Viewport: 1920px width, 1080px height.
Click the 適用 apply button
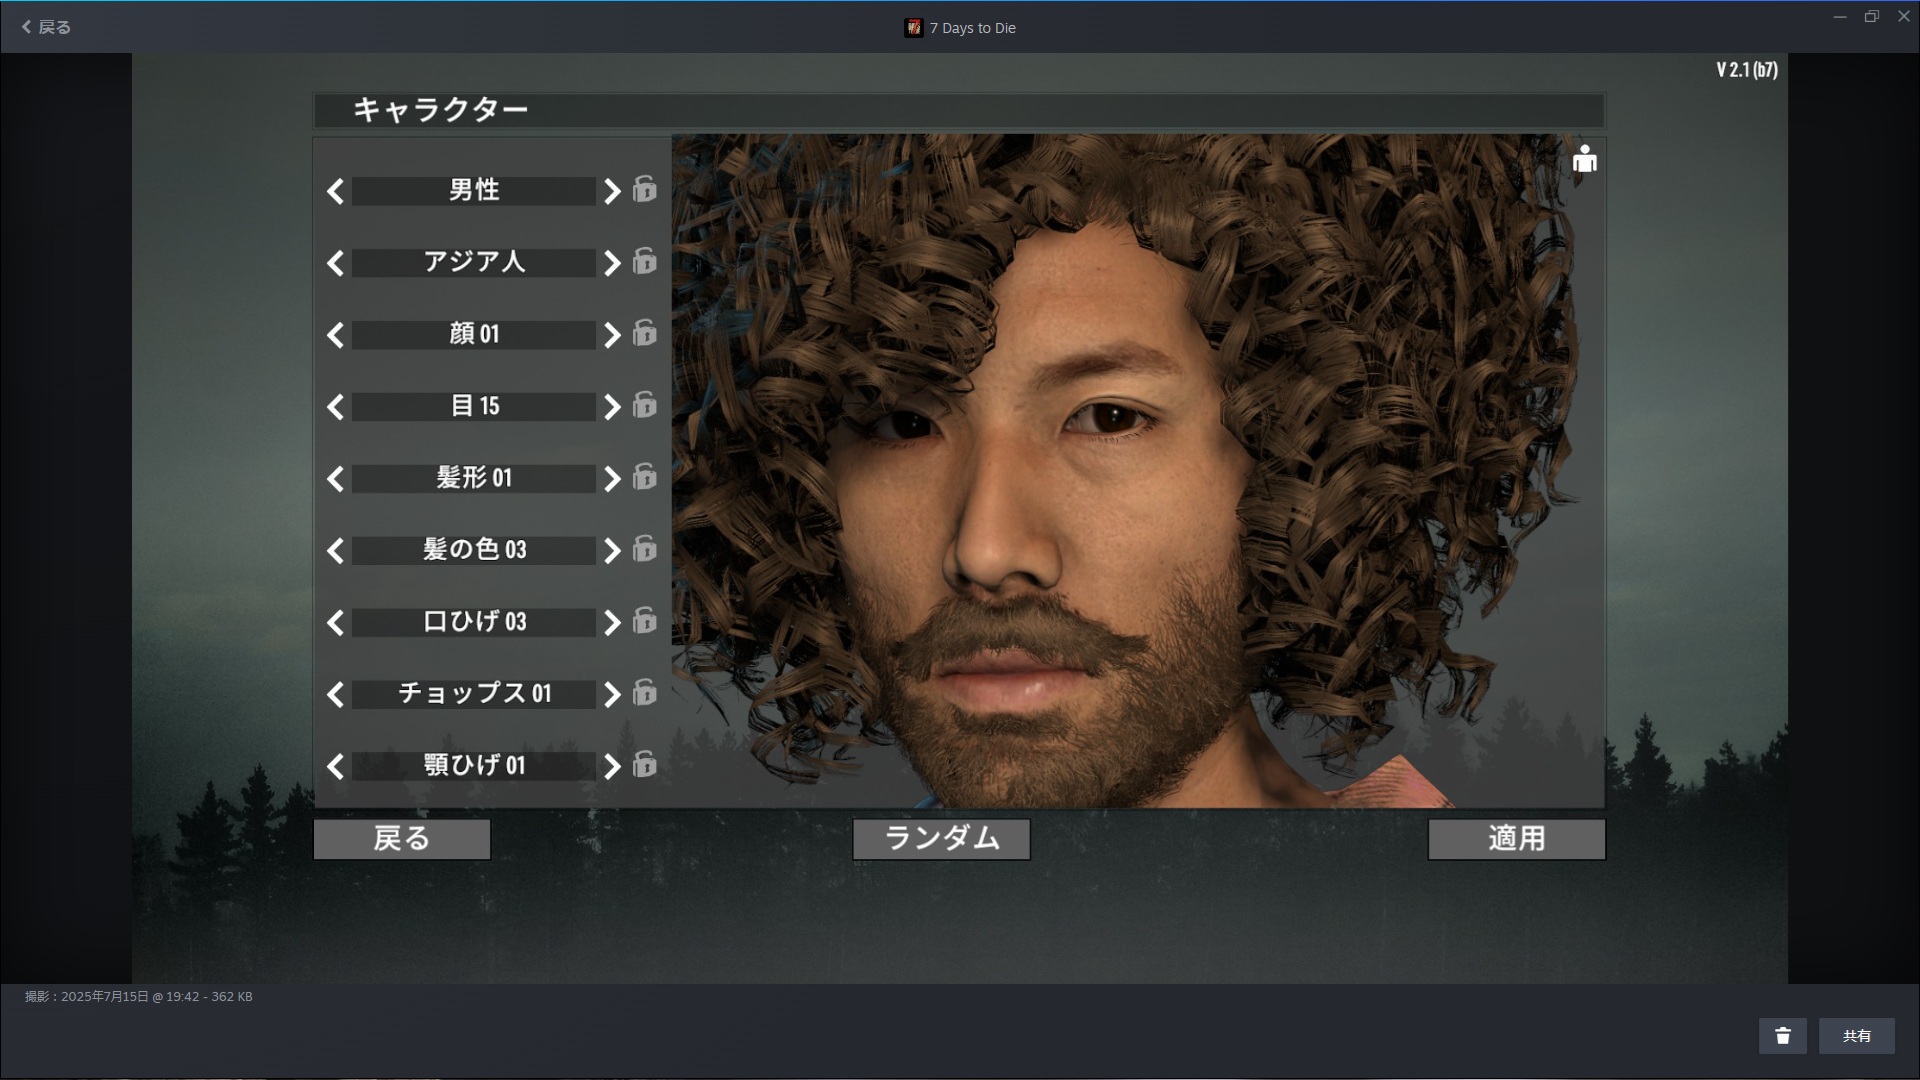pyautogui.click(x=1516, y=839)
